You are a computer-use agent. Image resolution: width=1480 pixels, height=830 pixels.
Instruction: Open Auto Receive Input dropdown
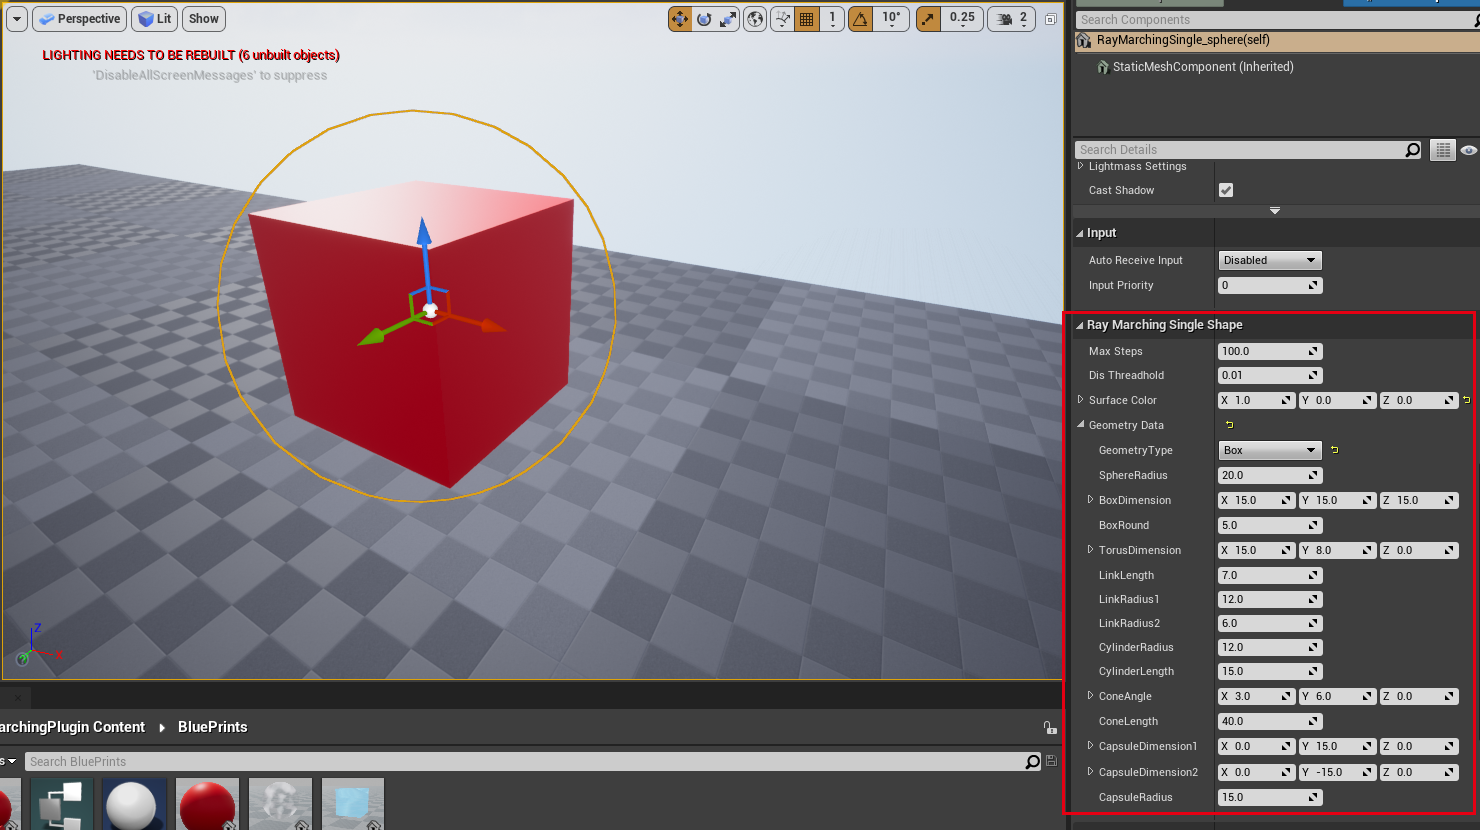[1270, 260]
